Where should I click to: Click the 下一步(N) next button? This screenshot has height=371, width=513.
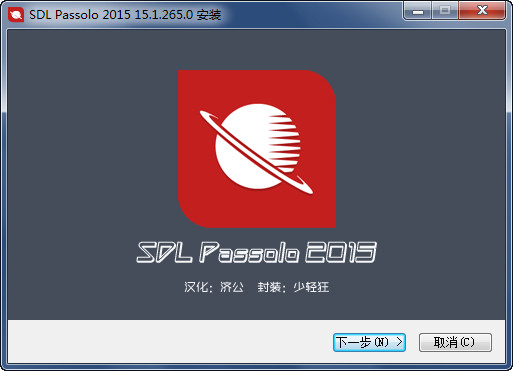[369, 342]
